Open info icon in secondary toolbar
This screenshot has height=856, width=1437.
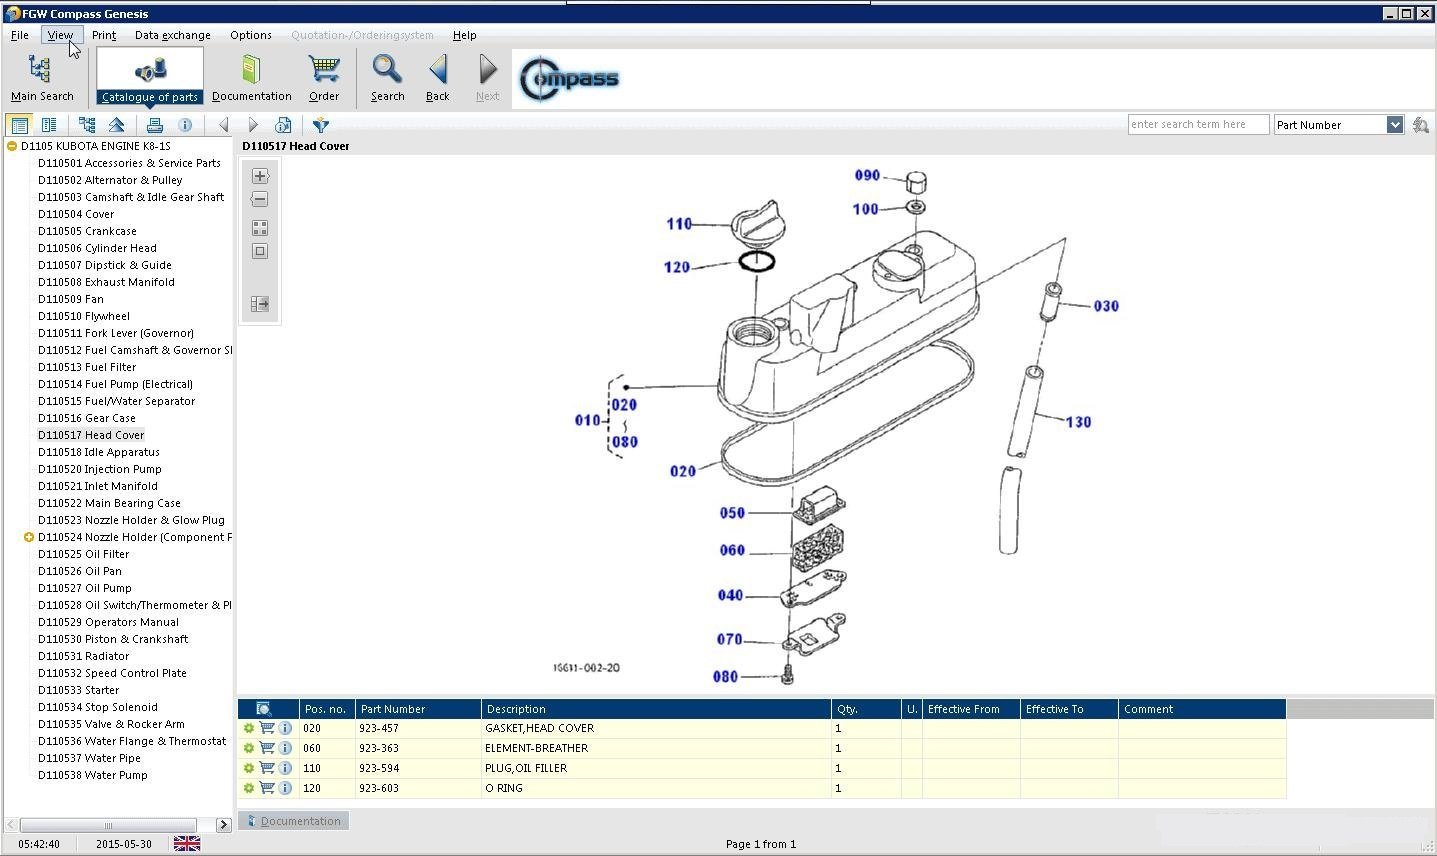pos(185,125)
